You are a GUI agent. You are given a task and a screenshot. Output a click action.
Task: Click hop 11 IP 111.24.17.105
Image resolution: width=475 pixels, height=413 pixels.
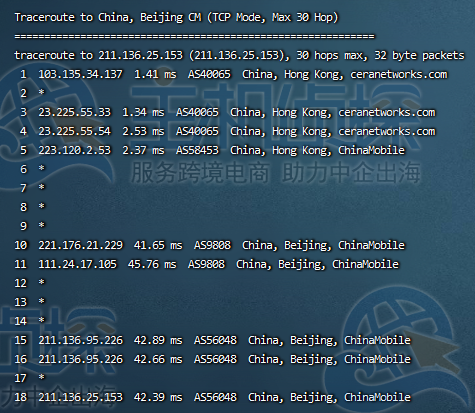tap(77, 264)
